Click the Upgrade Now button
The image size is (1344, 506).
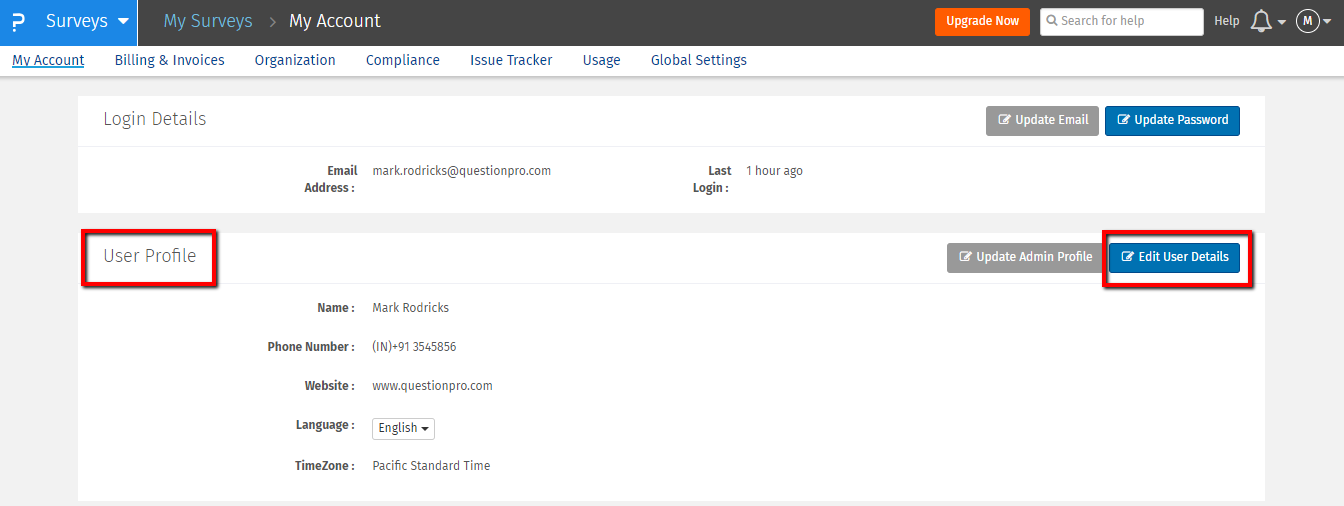982,21
